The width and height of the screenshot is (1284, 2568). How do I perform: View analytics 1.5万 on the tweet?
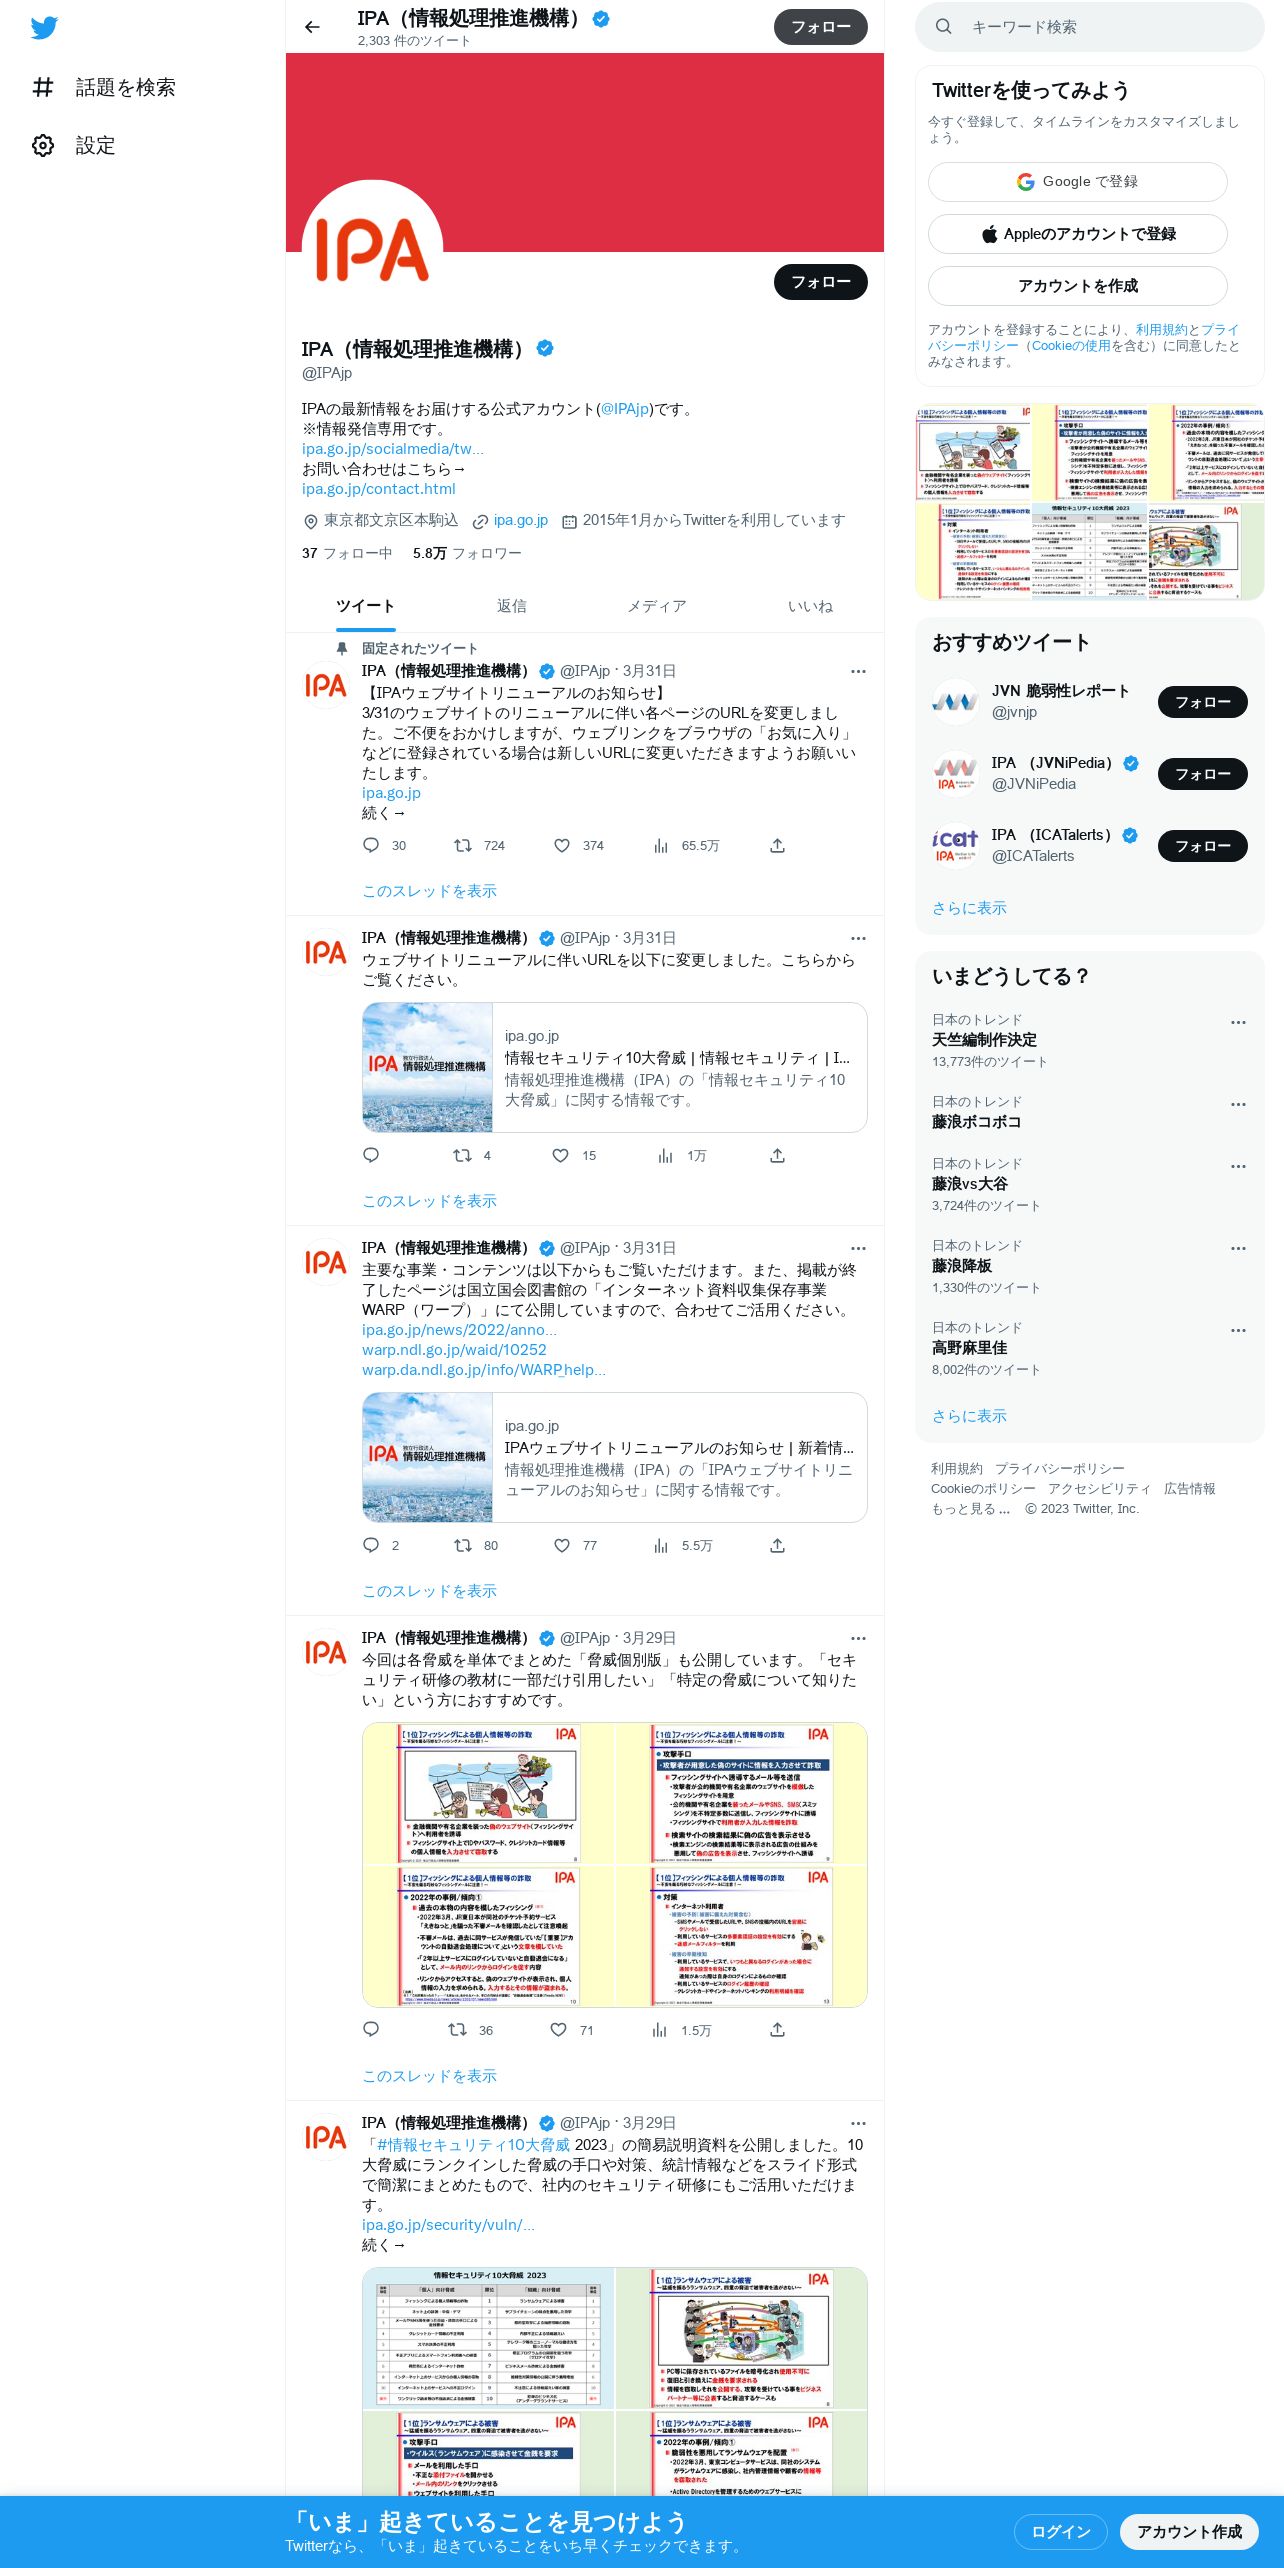[x=681, y=2030]
